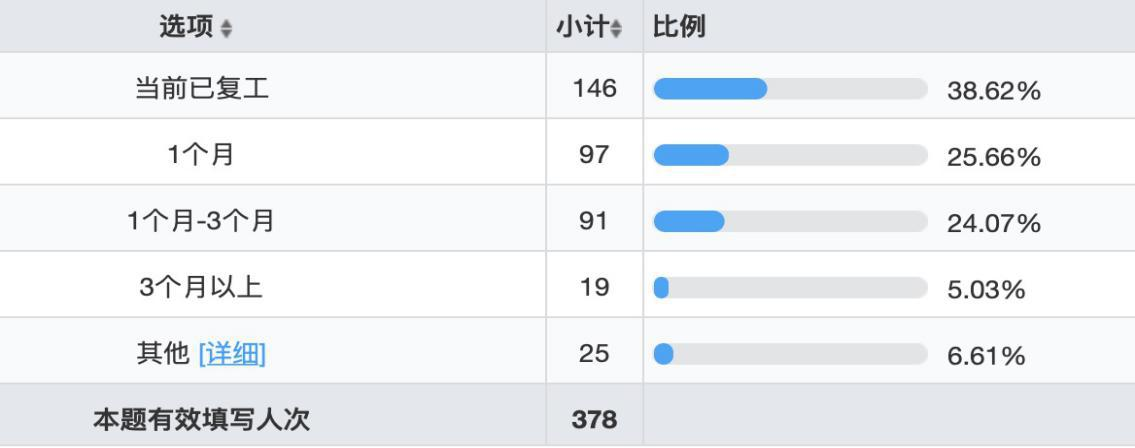Click the 比例 column header

[679, 27]
